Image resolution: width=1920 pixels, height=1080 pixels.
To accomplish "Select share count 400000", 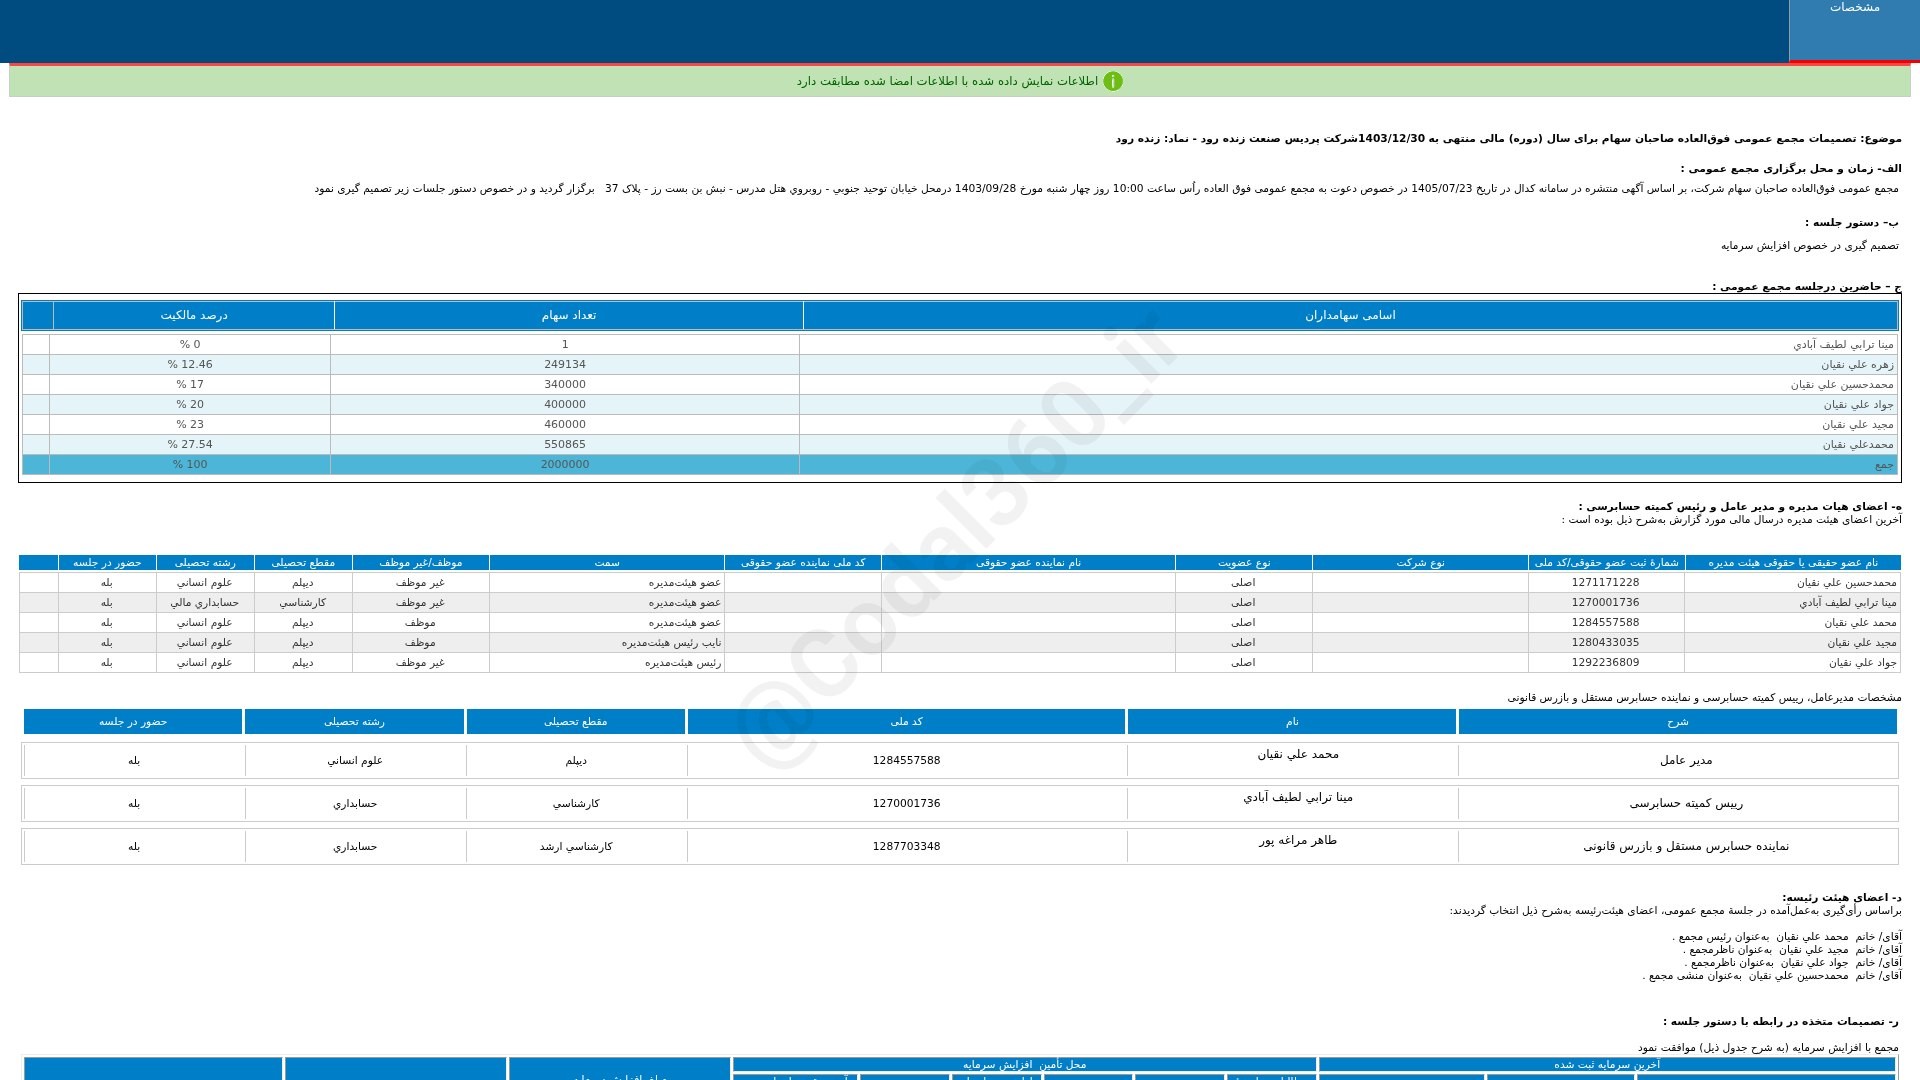I will pyautogui.click(x=565, y=405).
